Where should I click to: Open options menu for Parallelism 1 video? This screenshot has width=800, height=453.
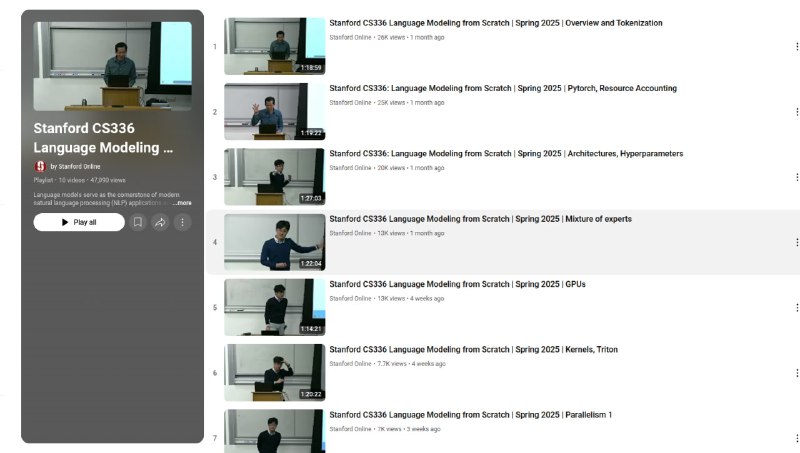(796, 438)
